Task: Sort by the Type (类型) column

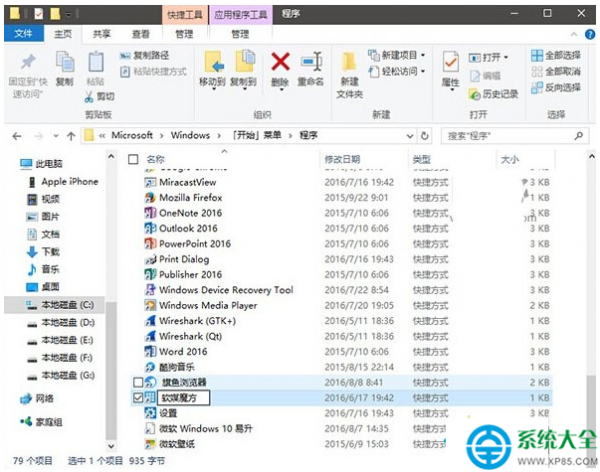Action: [422, 159]
